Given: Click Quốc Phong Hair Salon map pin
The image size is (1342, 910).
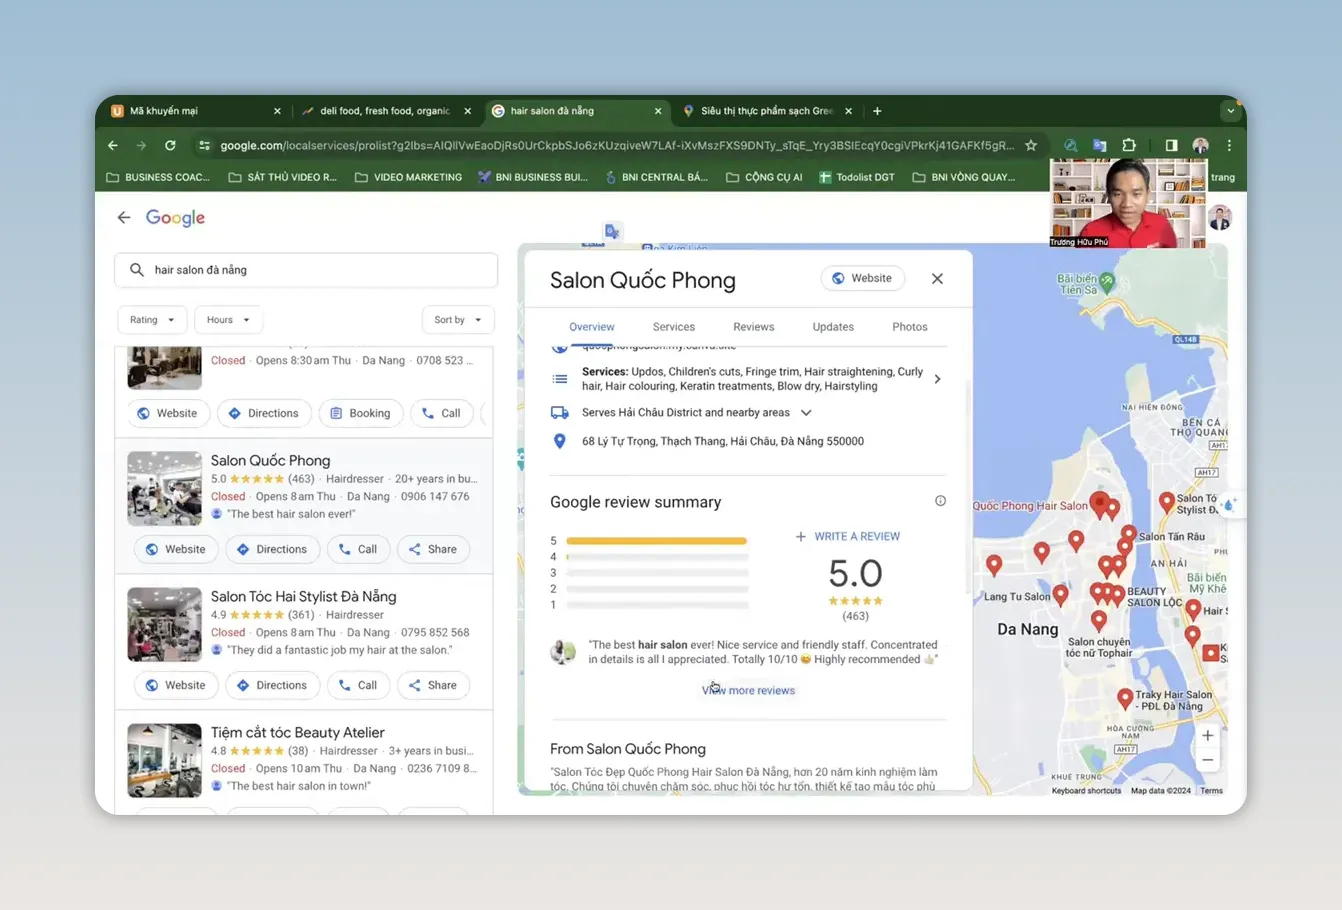Looking at the screenshot, I should pos(1099,503).
